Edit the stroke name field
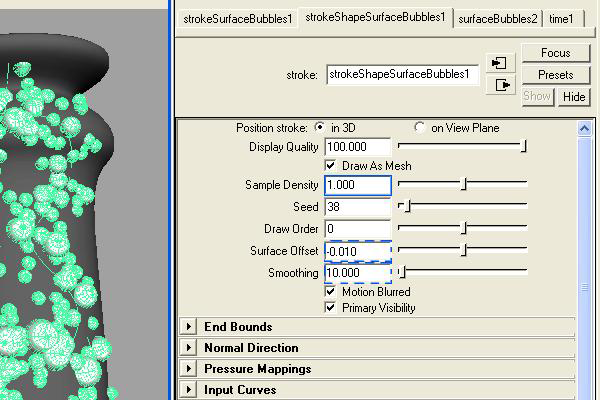This screenshot has width=600, height=400. pos(402,74)
